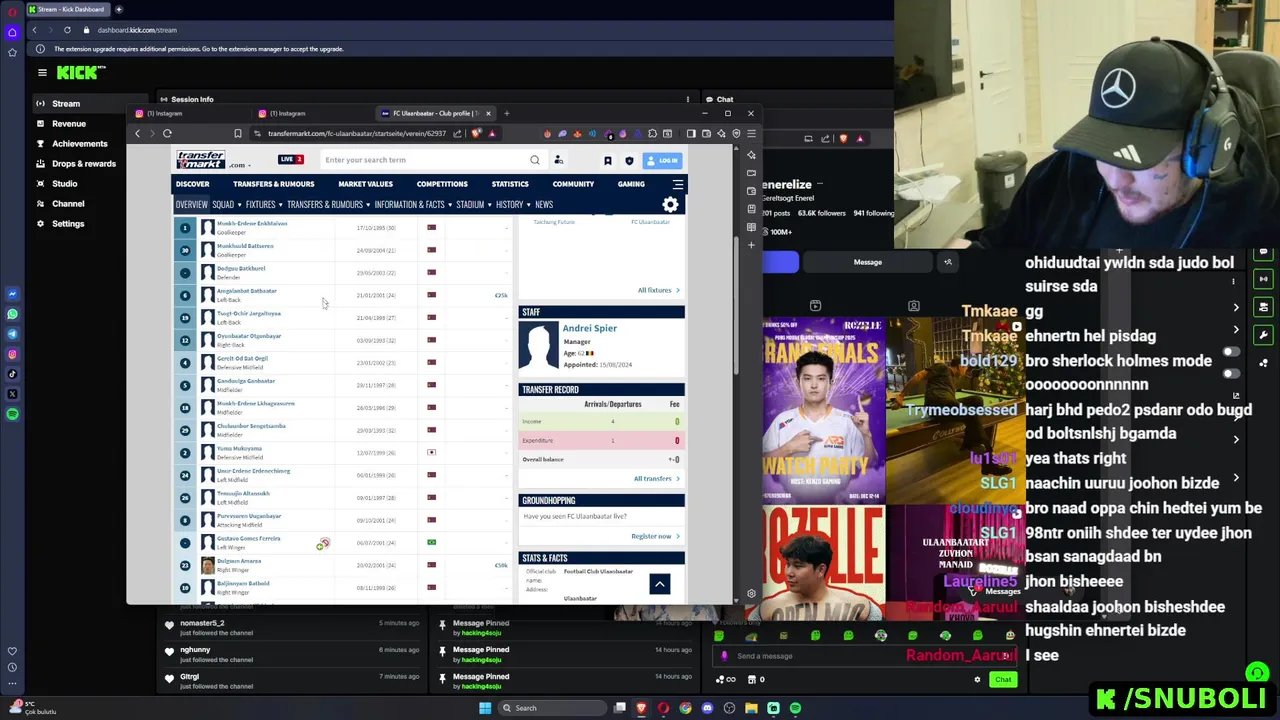Open the NEWS sub-tab
This screenshot has width=1280, height=720.
click(544, 205)
